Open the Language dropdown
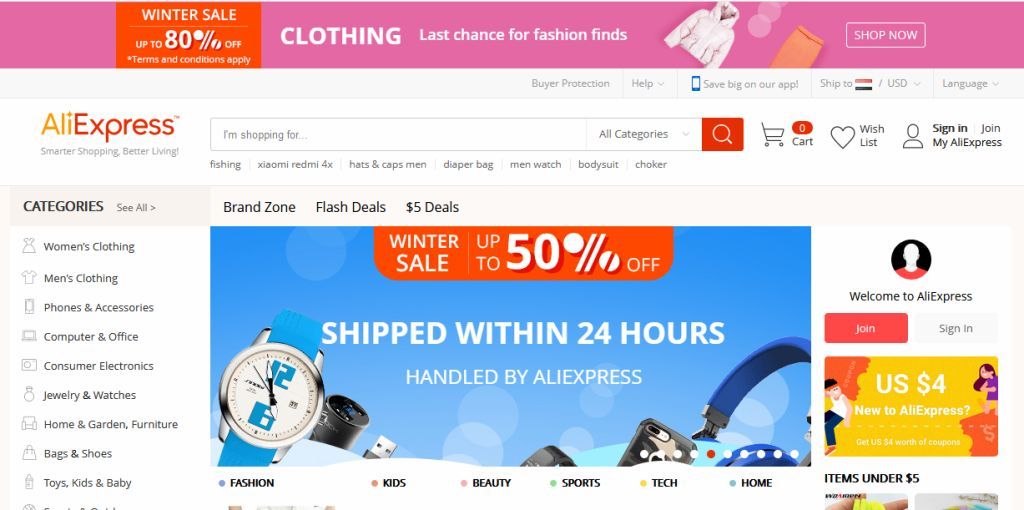 [x=970, y=84]
